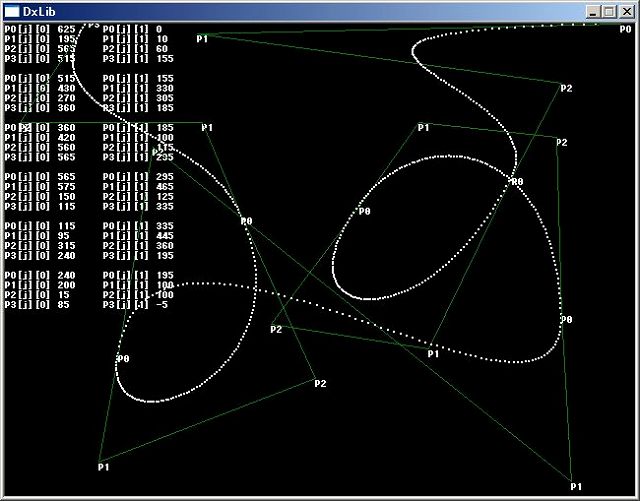Select the row reading P0[j][0] 625
640x501 pixels.
(40, 29)
